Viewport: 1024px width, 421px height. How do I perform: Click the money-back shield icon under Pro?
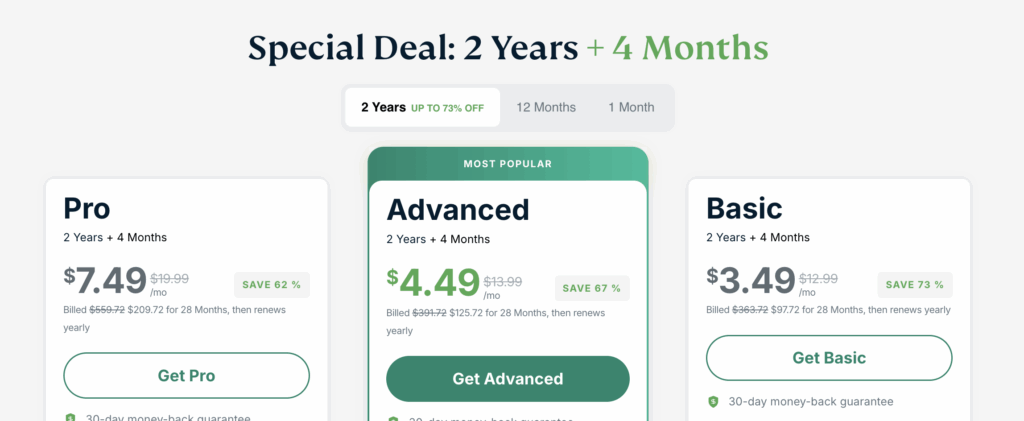click(x=71, y=418)
